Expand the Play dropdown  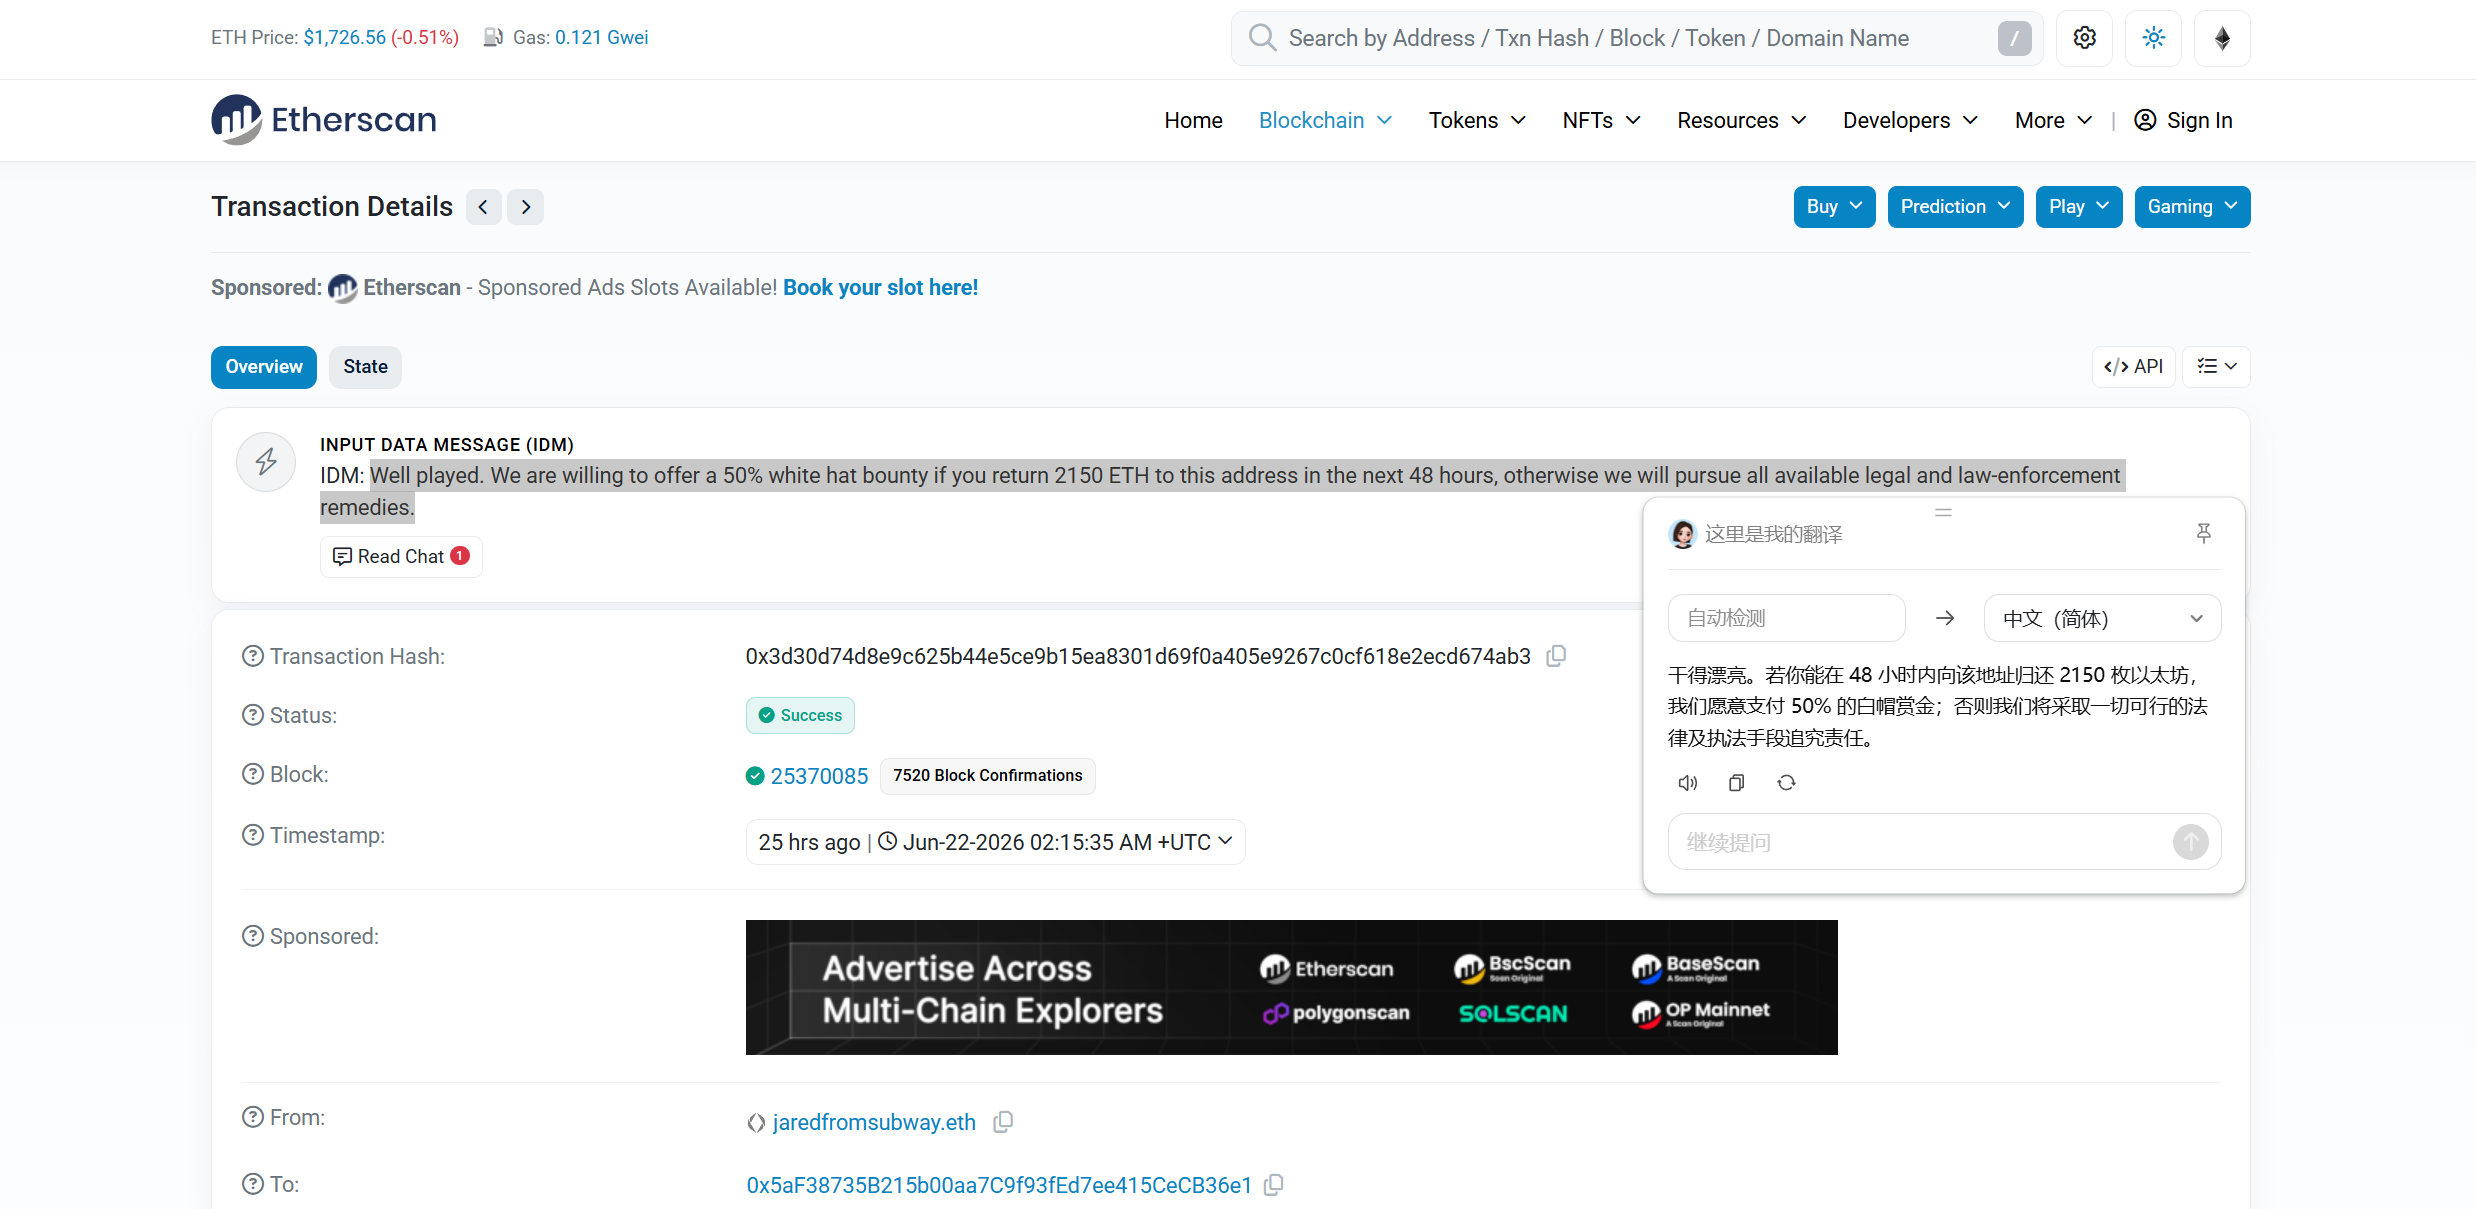(x=2078, y=207)
